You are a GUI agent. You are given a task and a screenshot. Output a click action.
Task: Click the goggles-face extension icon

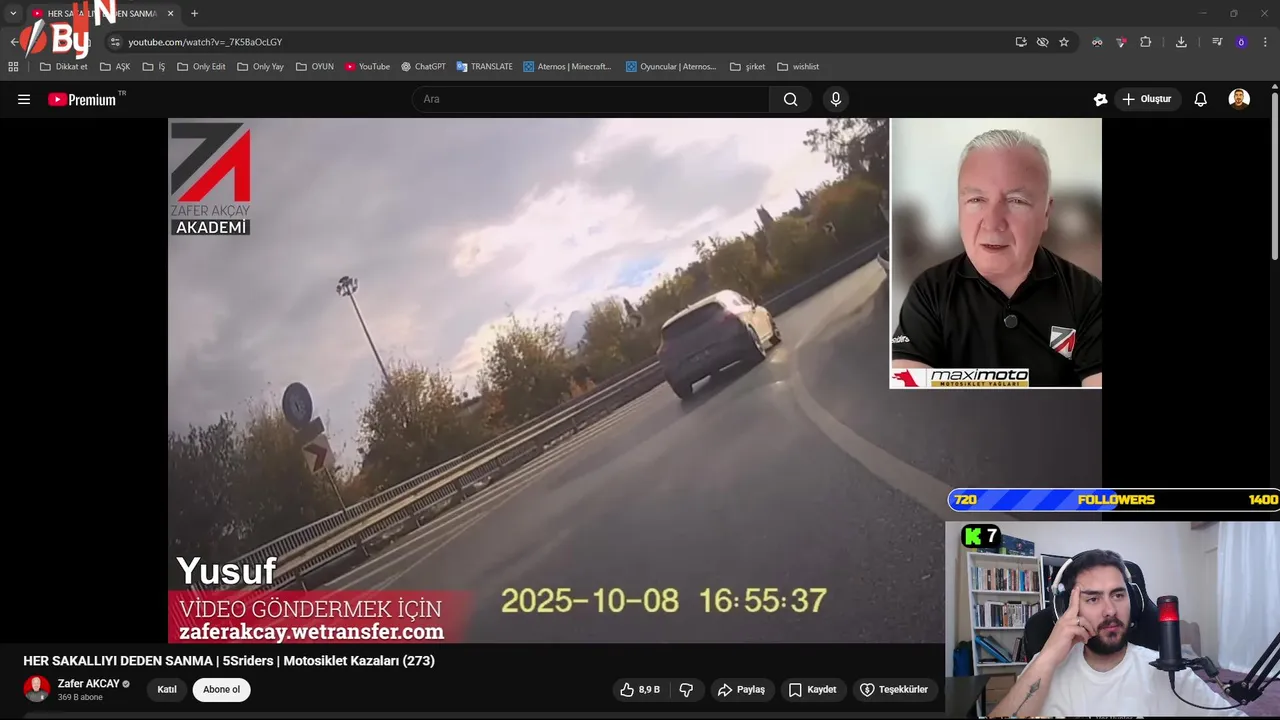coord(1097,42)
